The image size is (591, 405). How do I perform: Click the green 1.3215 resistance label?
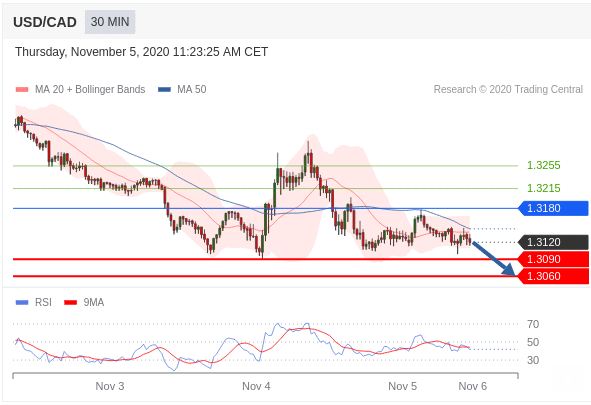(x=544, y=188)
